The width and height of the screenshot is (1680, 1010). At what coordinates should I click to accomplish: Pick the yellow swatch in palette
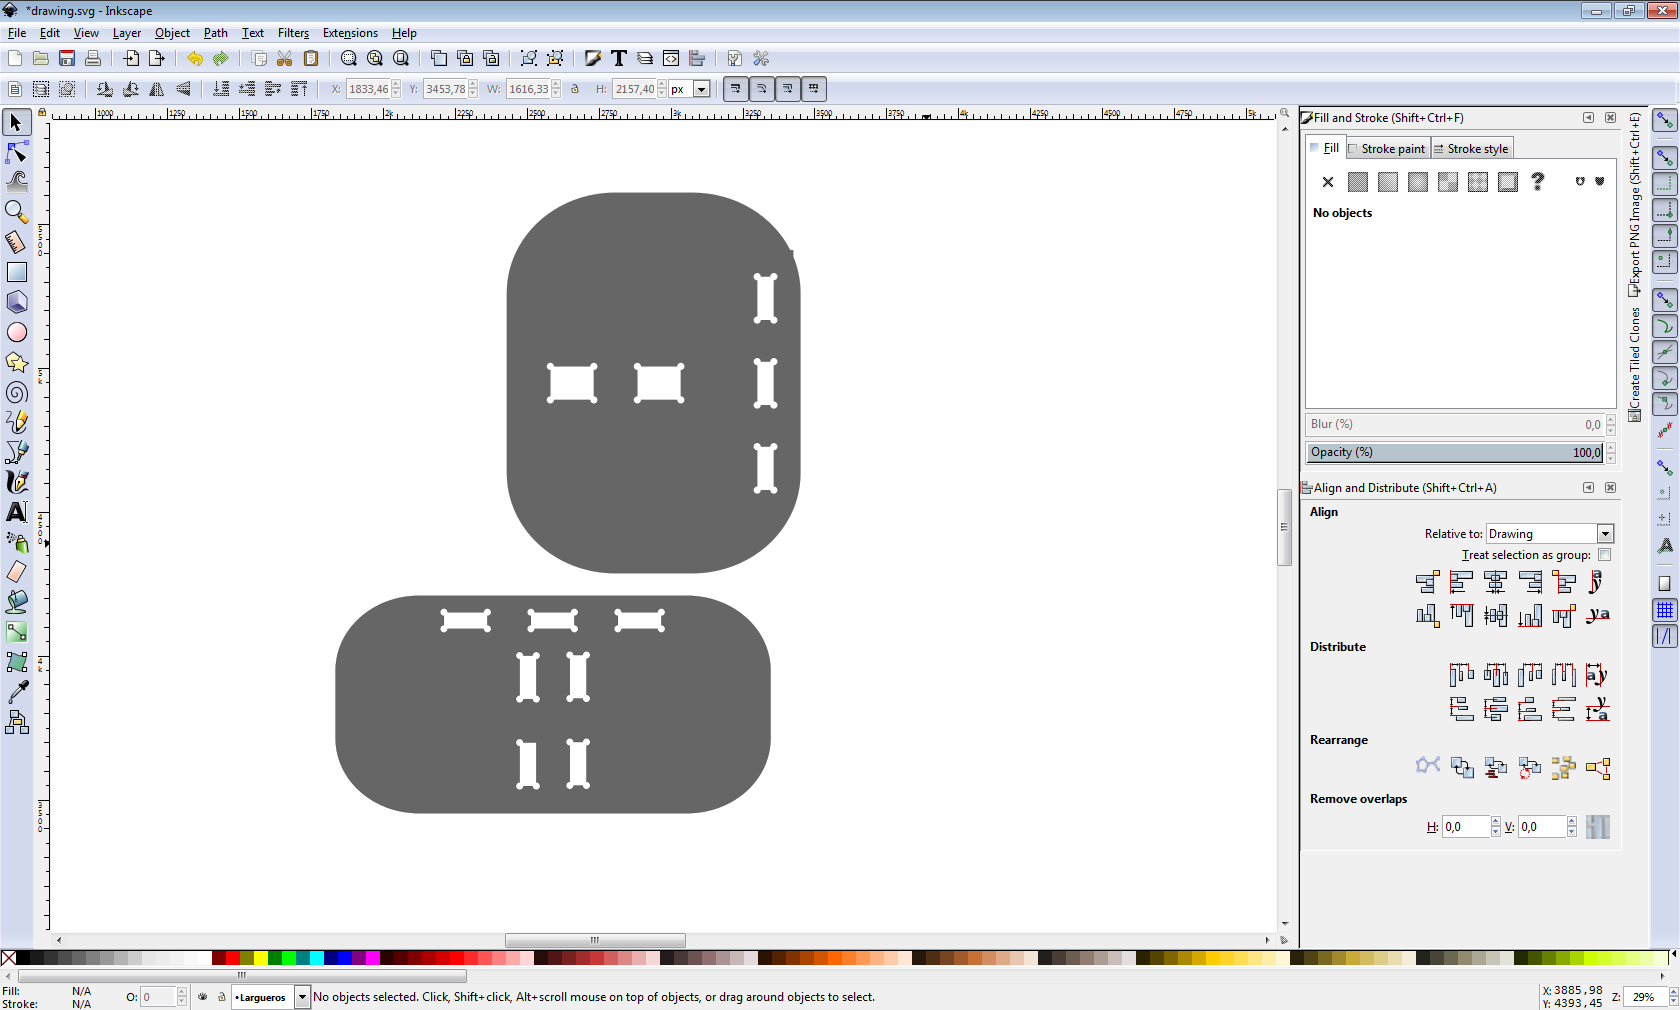[261, 958]
